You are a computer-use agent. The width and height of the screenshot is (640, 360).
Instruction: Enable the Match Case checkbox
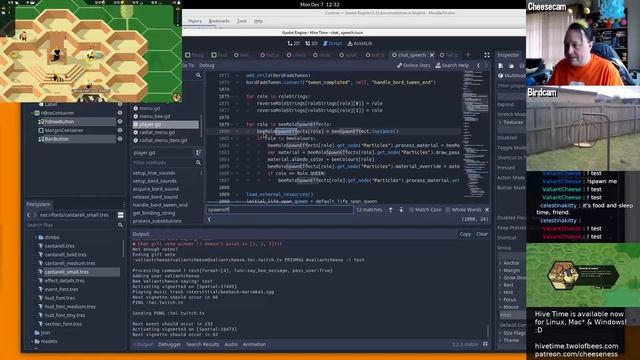[x=425, y=210]
